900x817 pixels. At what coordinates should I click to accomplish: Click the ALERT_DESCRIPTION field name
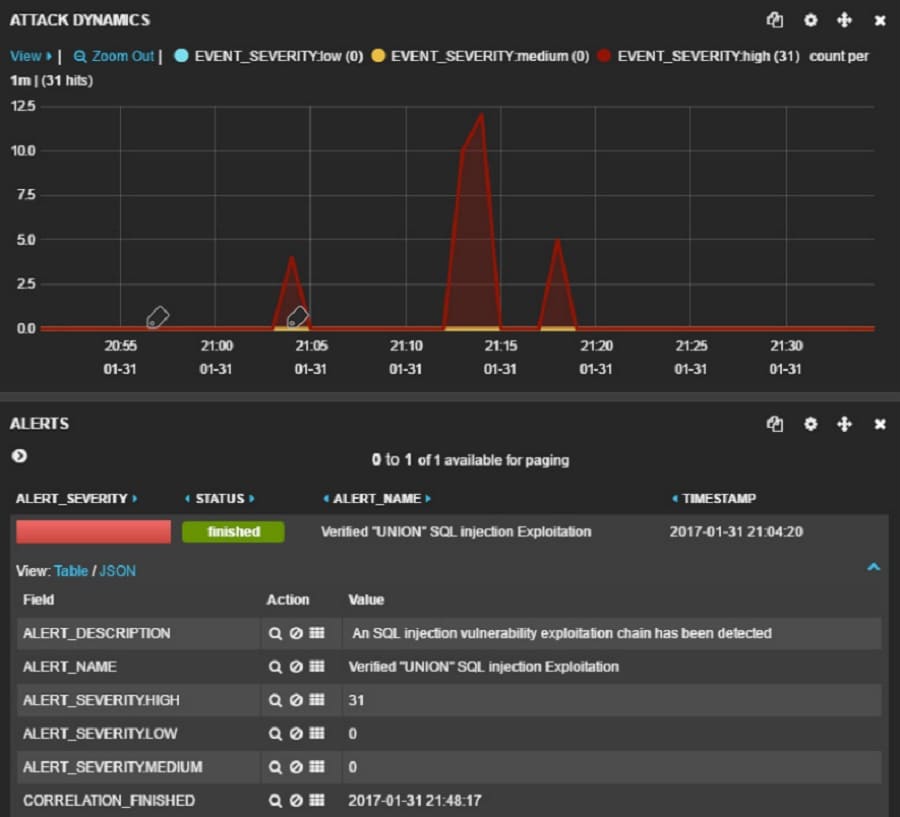(x=96, y=633)
